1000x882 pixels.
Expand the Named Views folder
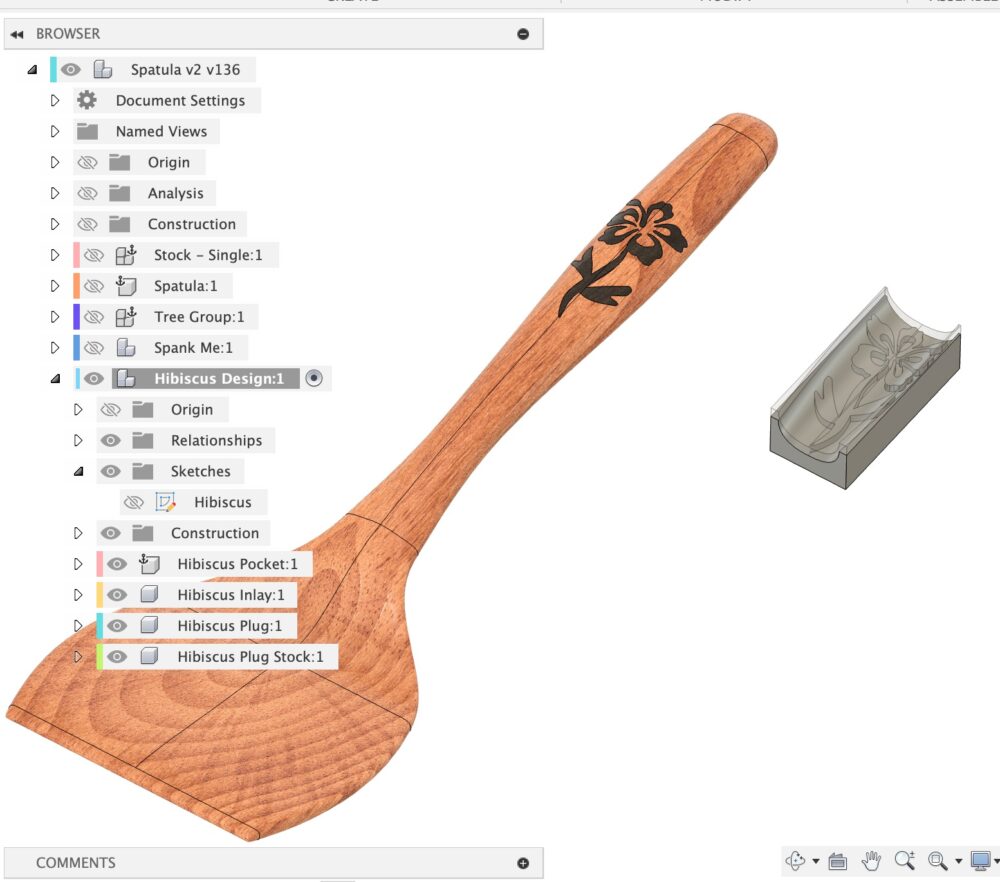pos(55,131)
